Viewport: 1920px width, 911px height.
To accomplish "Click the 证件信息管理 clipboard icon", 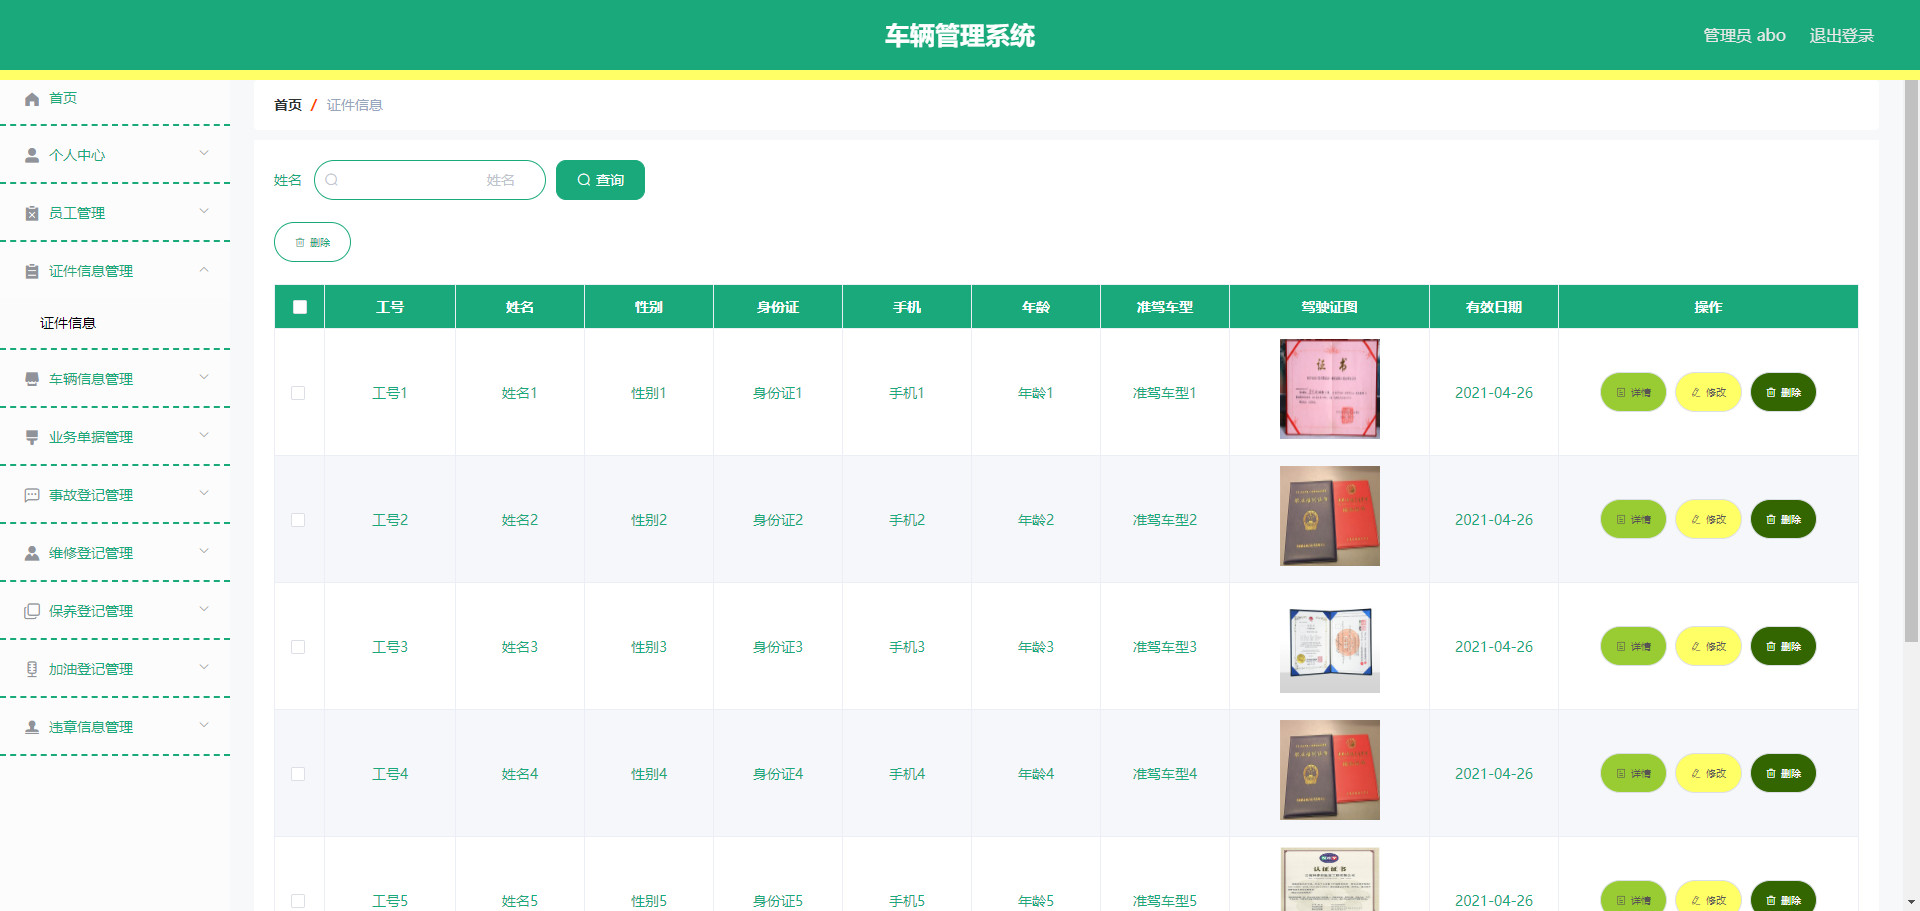I will tap(32, 271).
